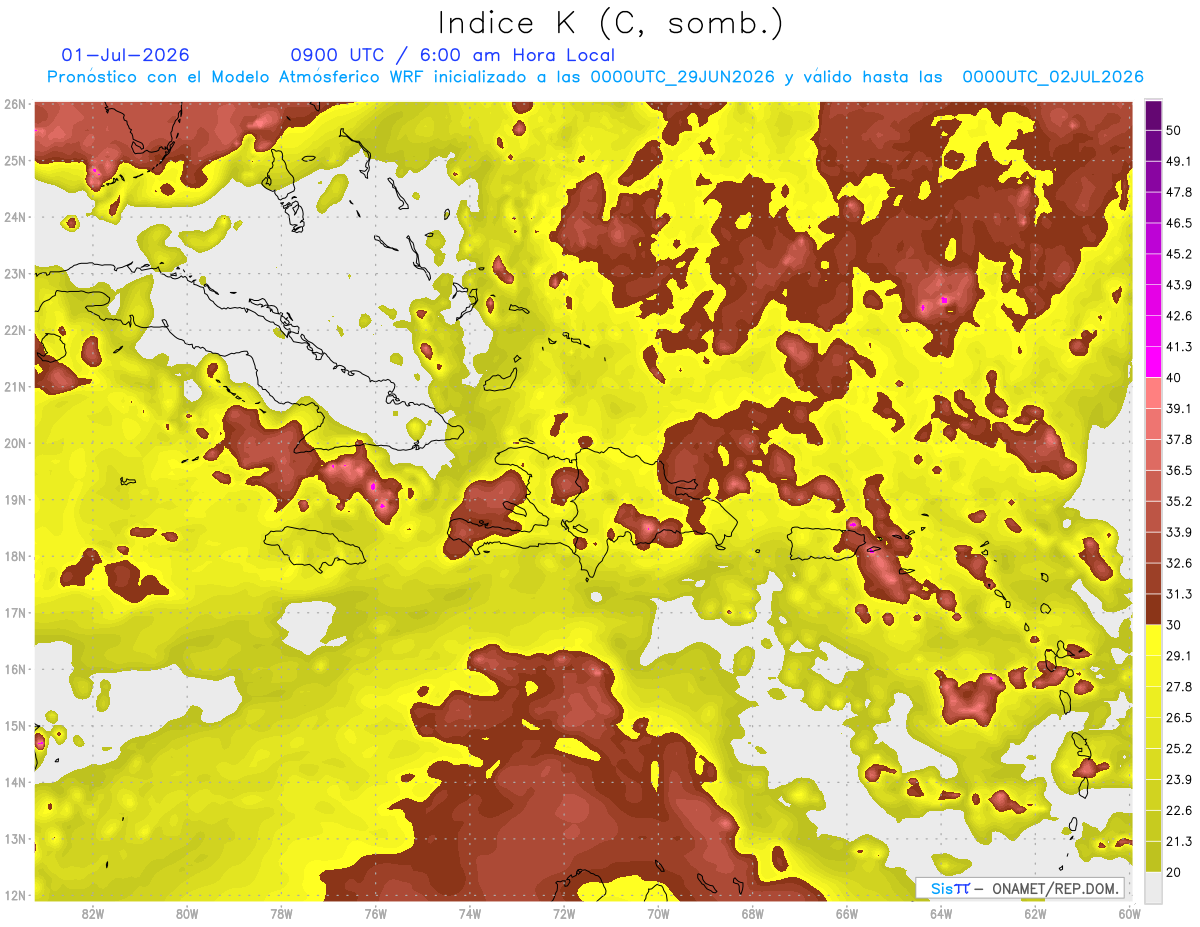Click the latitude axis label "19N"
The image size is (1200, 927).
point(15,500)
